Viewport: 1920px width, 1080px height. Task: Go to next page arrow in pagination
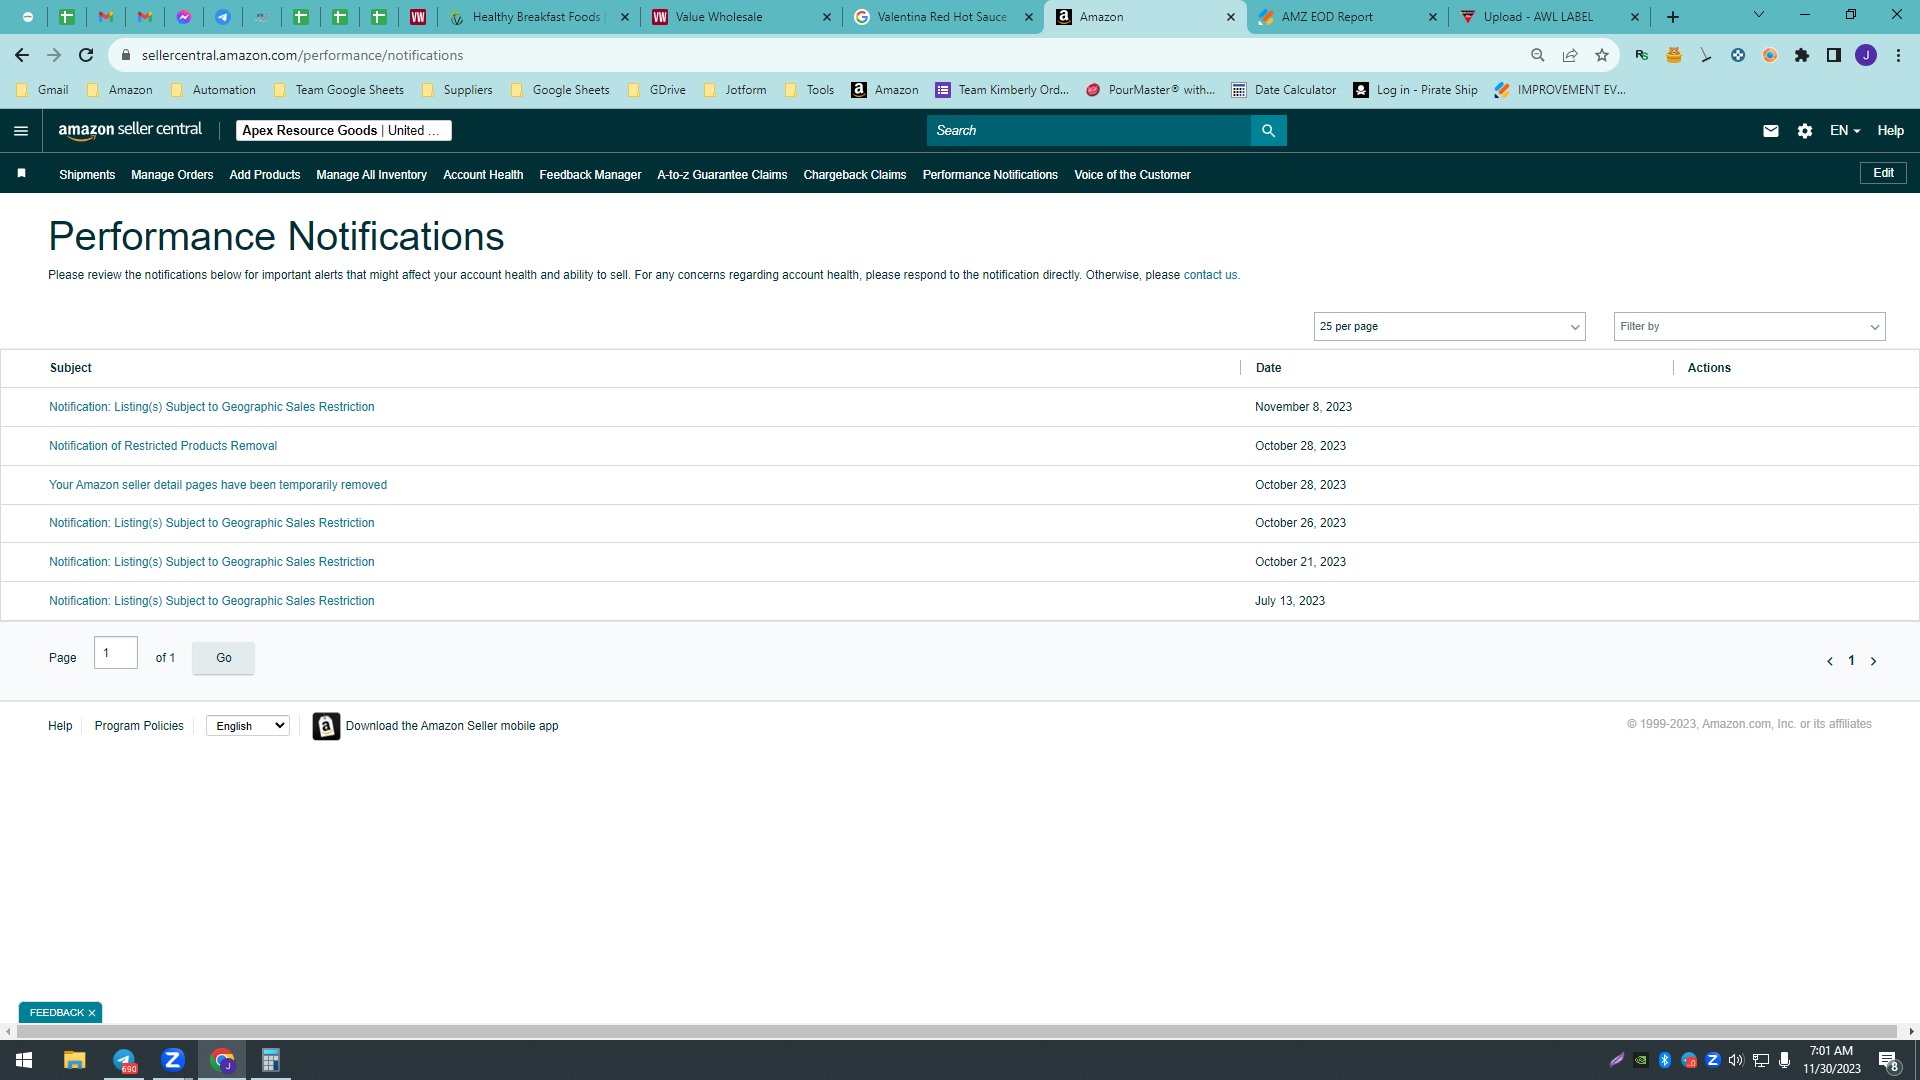click(x=1873, y=661)
